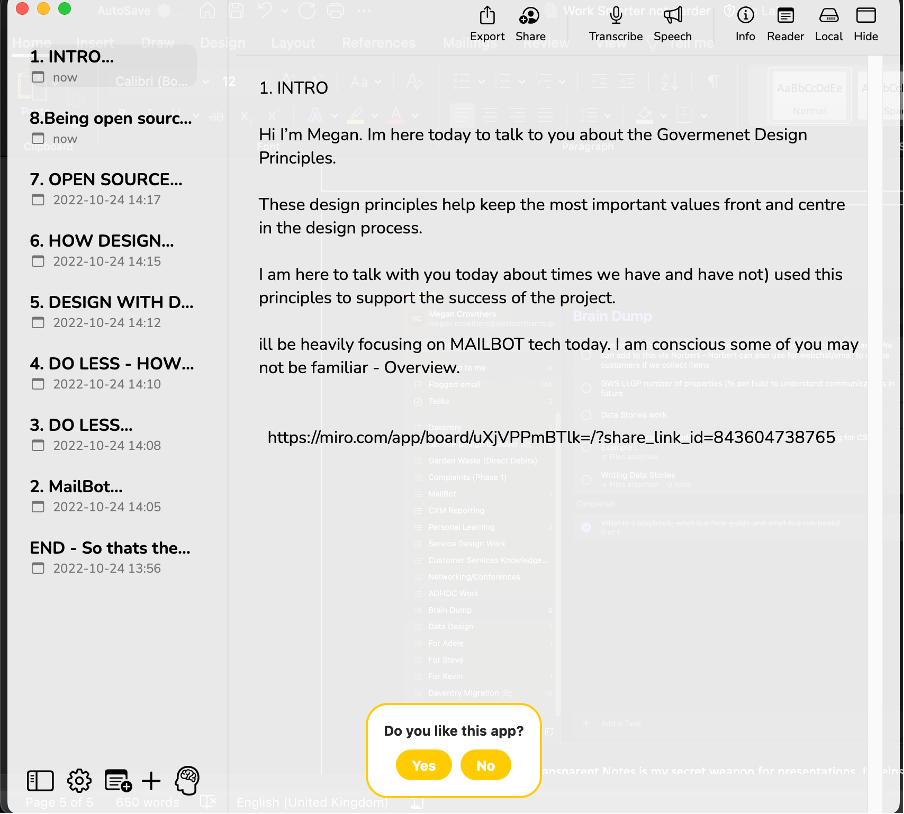Screen dimensions: 904x814
Task: Switch to Word's References ribbon tab
Action: [x=378, y=43]
